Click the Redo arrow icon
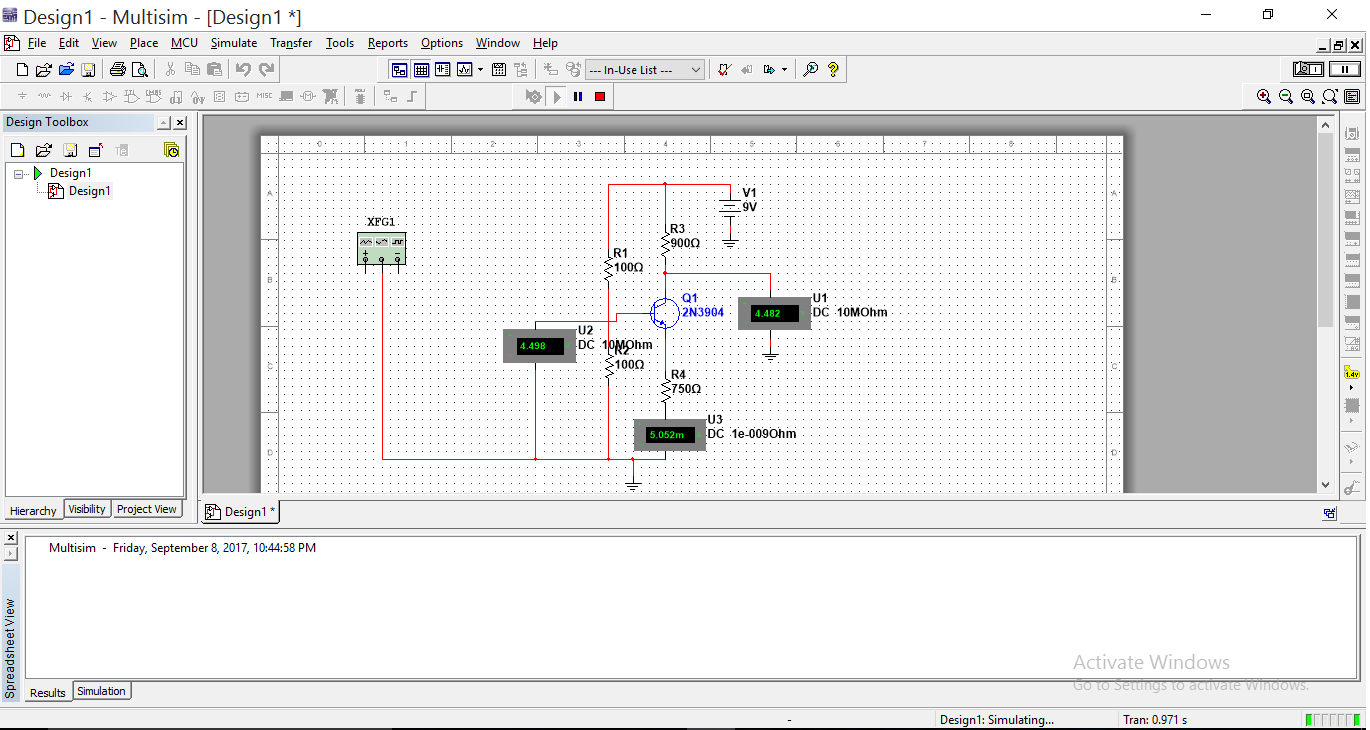Viewport: 1370px width, 730px height. click(x=266, y=70)
